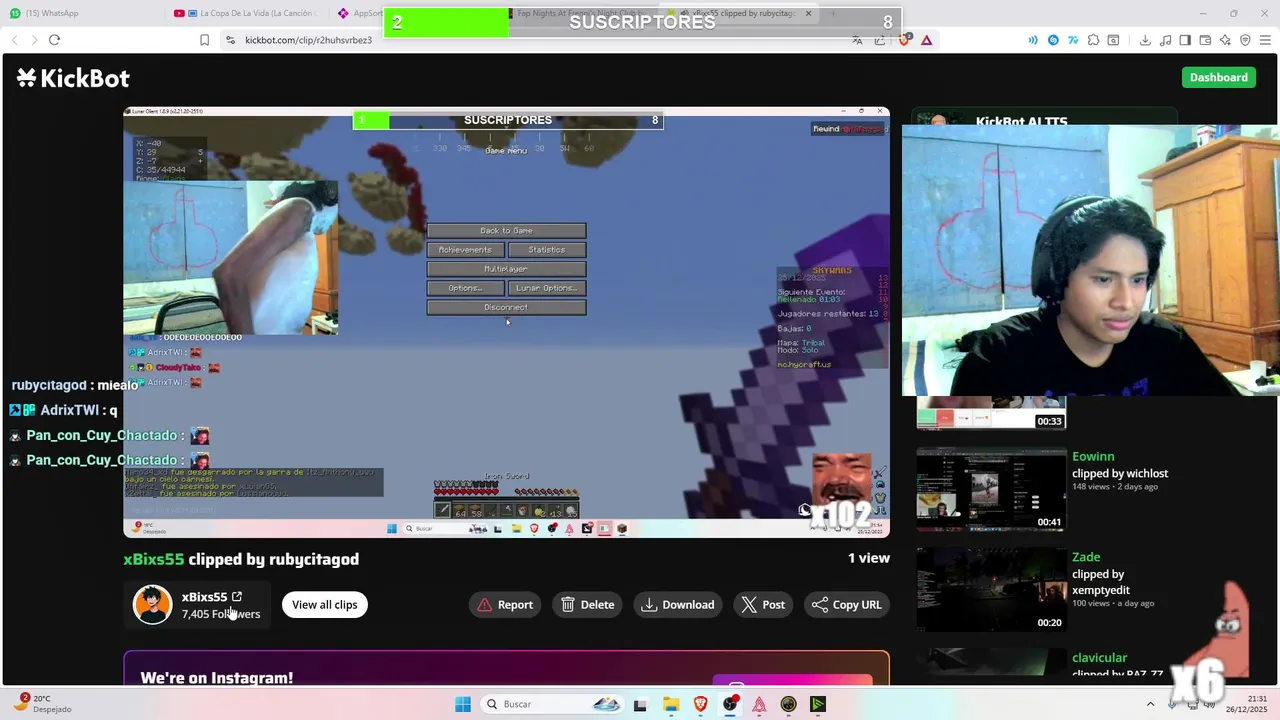Open site settings icon in address bar

click(x=230, y=40)
